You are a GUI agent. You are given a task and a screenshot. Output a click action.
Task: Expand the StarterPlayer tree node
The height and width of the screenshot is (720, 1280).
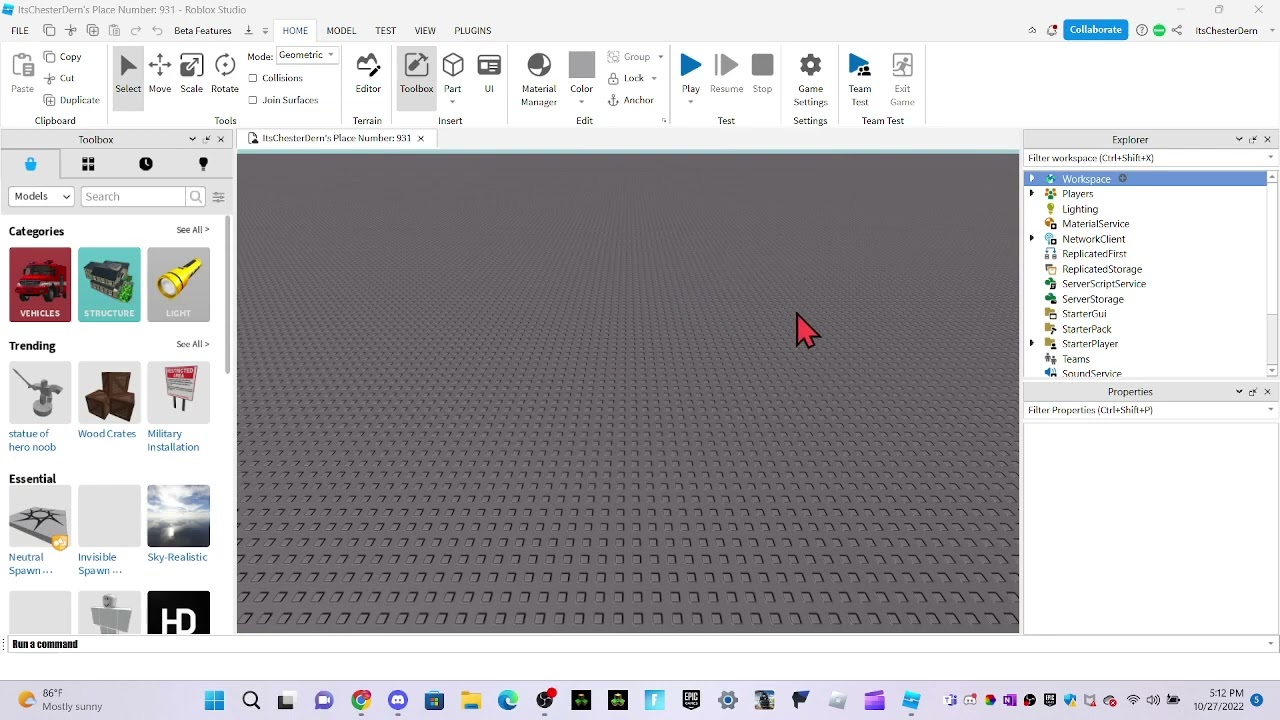click(1032, 344)
